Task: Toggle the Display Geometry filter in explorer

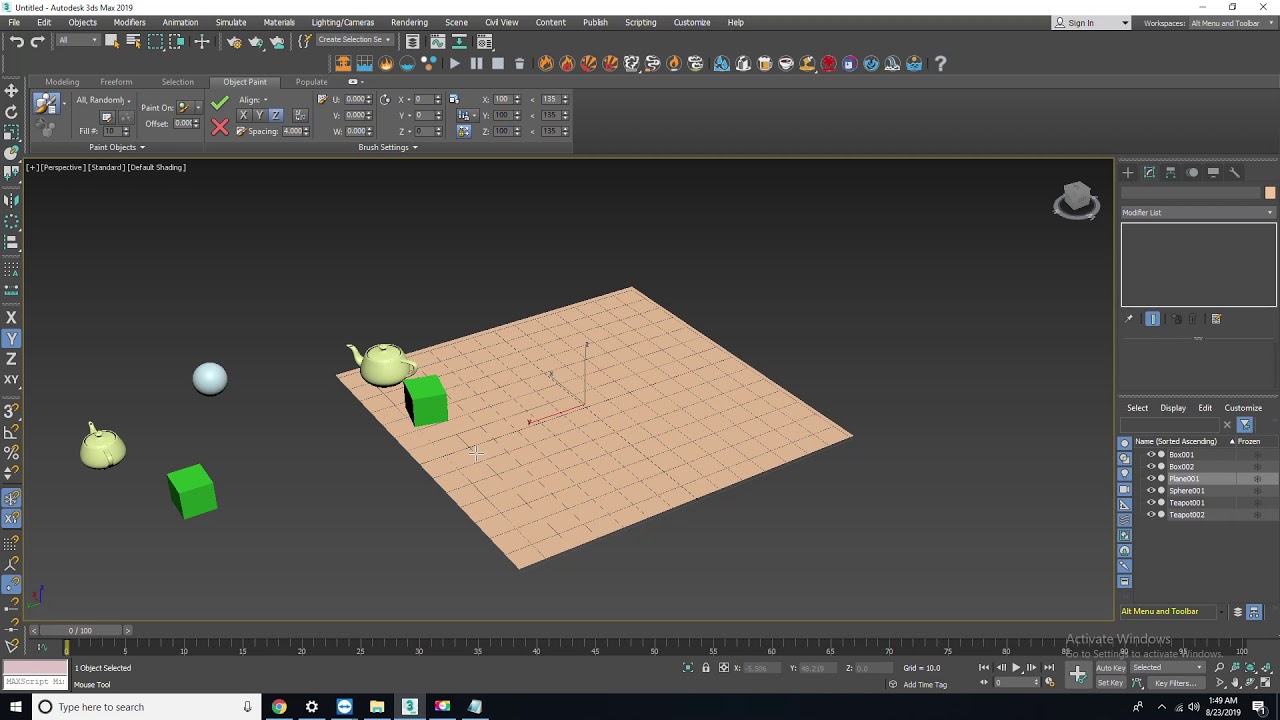Action: click(1124, 443)
